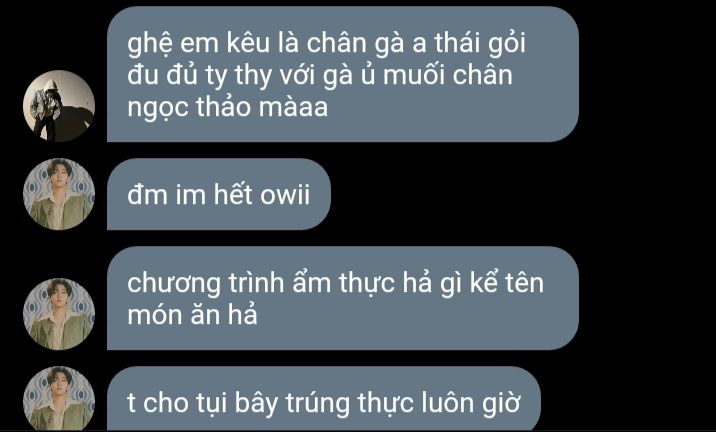Click the word 'owii' in second message
Viewport: 716px width, 432px height.
pos(285,195)
